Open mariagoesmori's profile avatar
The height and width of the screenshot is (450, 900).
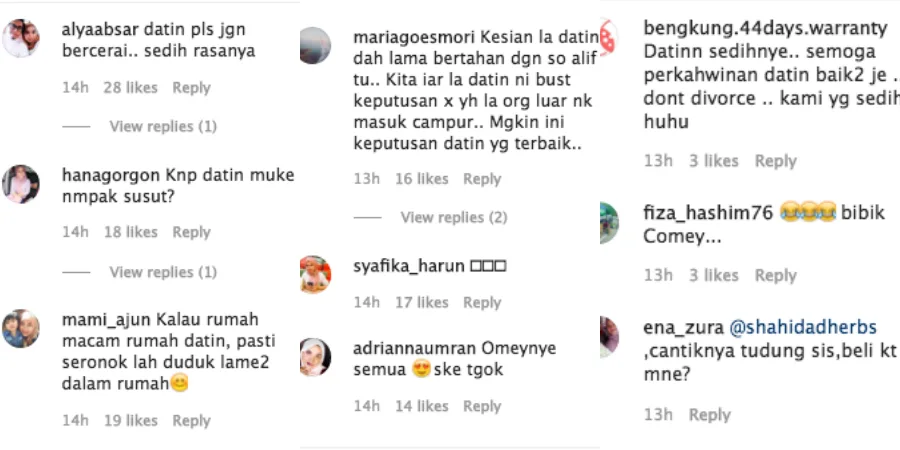click(315, 45)
